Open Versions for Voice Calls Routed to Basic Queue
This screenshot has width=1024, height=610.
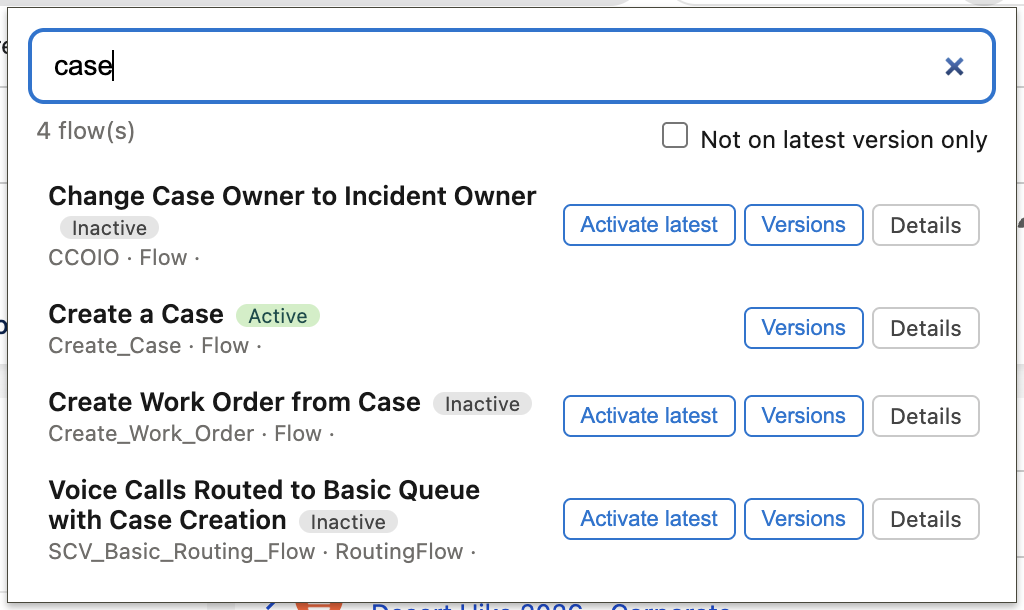(x=803, y=519)
